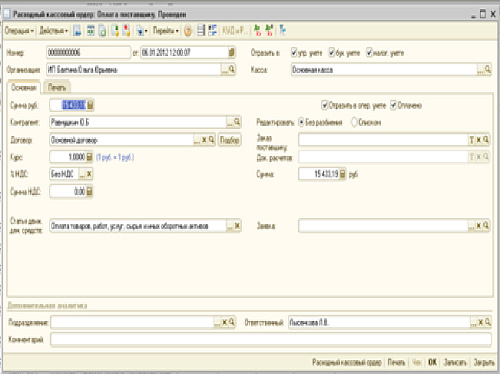The height and width of the screenshot is (377, 500).
Task: Open magnifier icon in Касса field
Action: click(x=488, y=69)
